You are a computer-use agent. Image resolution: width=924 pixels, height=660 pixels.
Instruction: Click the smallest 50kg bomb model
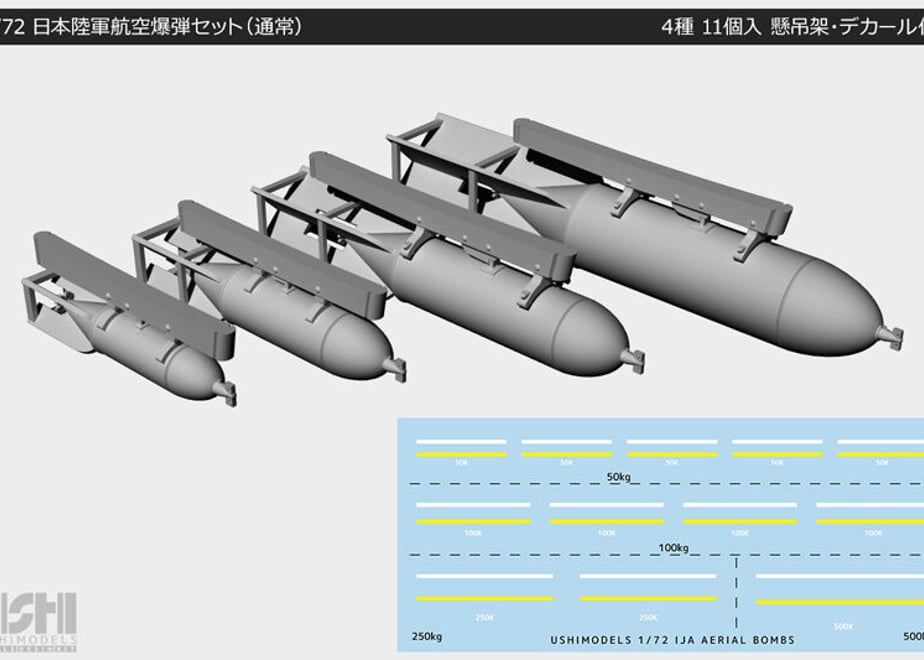tap(130, 318)
